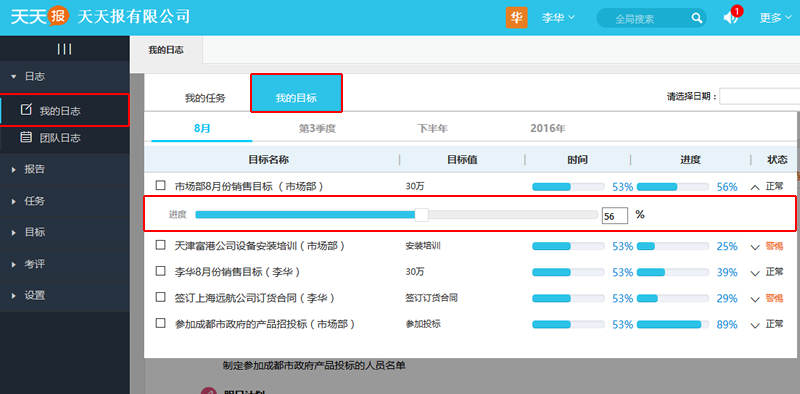This screenshot has width=800, height=394.
Task: Click the 25% progress value
Action: coord(727,247)
